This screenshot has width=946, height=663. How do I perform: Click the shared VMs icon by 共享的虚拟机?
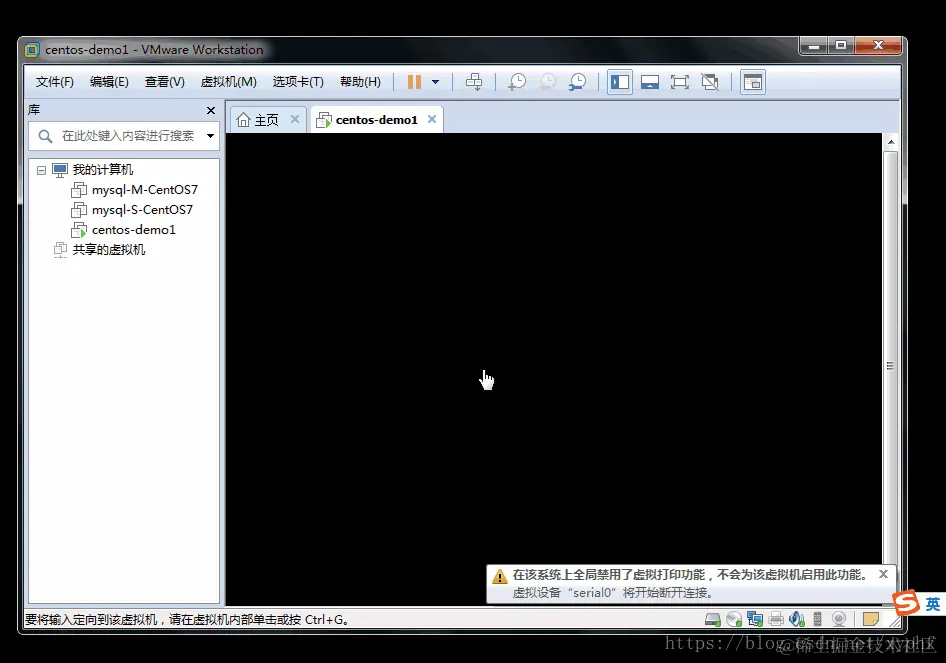pyautogui.click(x=60, y=249)
